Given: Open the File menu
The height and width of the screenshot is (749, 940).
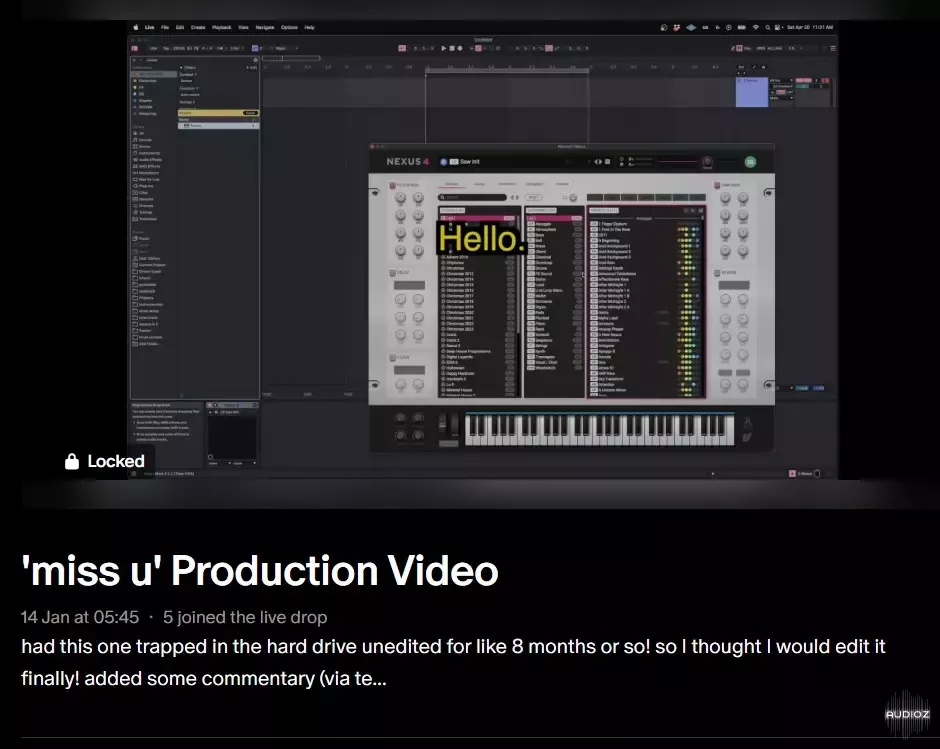Looking at the screenshot, I should (165, 28).
